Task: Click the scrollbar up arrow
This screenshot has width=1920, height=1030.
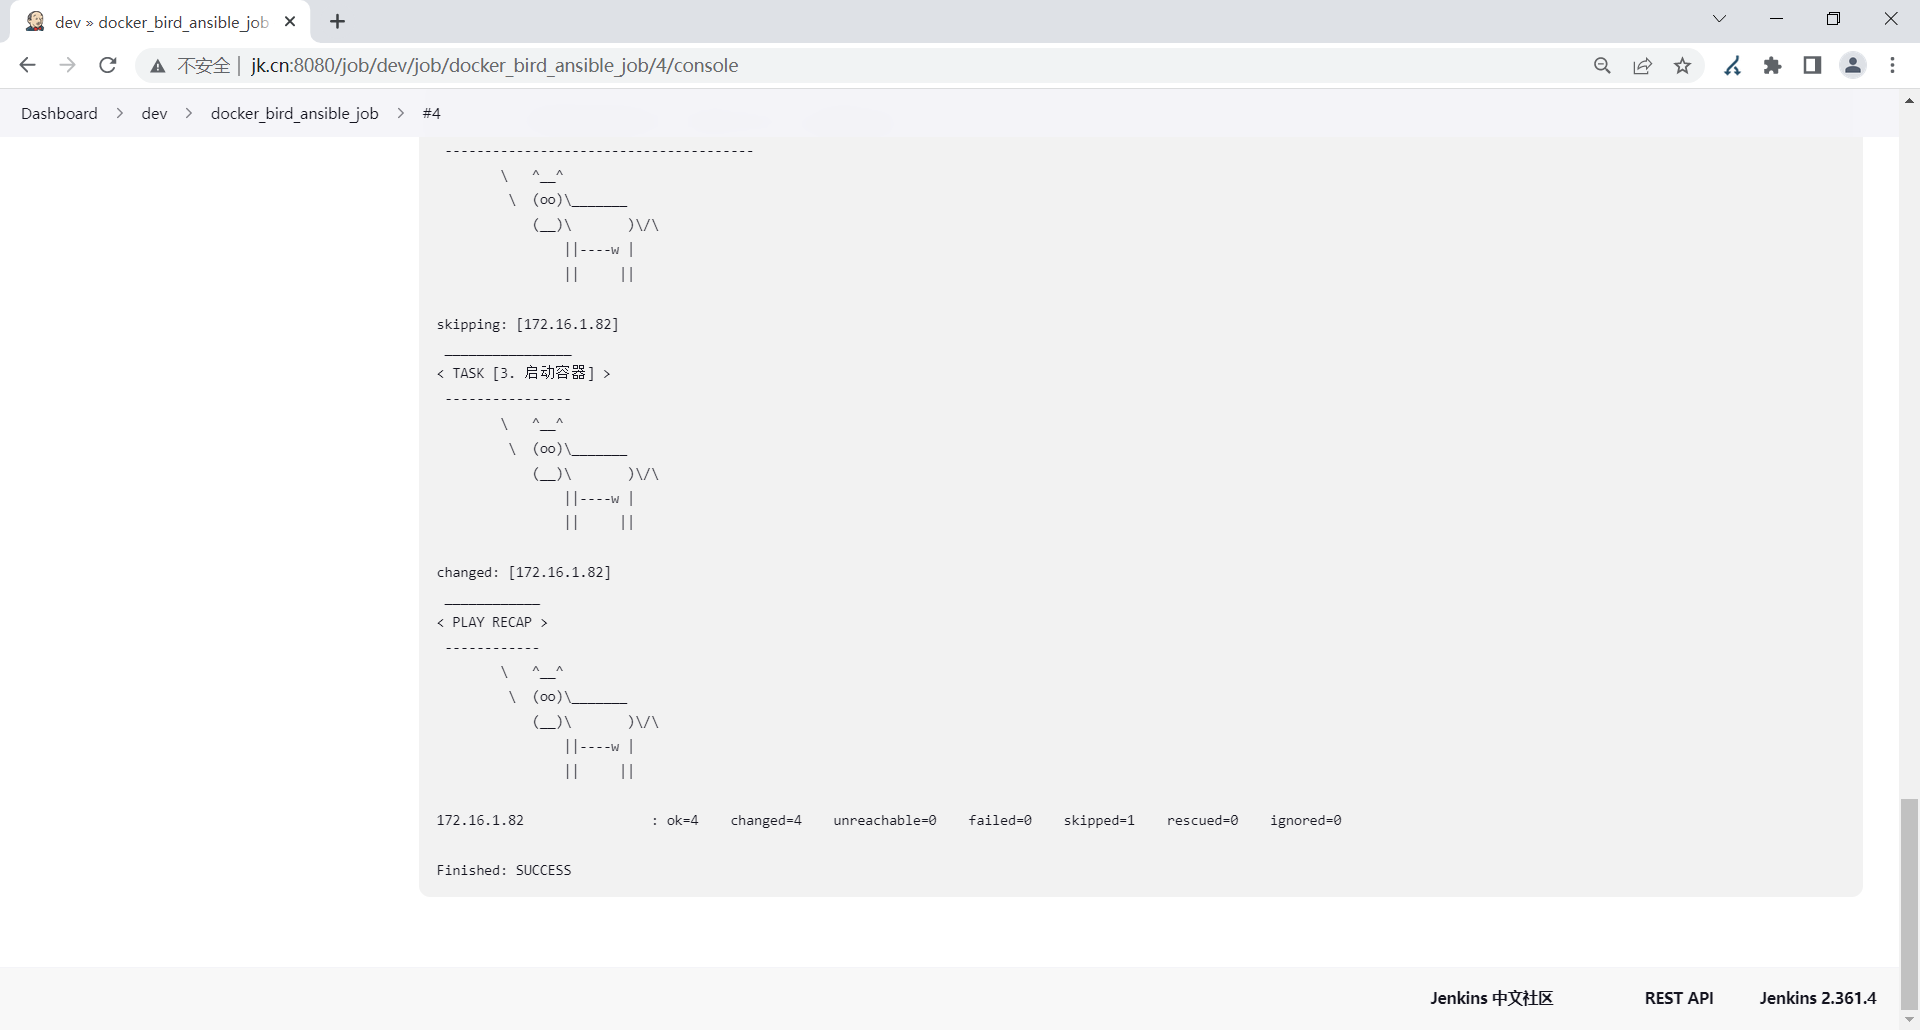Action: coord(1909,100)
